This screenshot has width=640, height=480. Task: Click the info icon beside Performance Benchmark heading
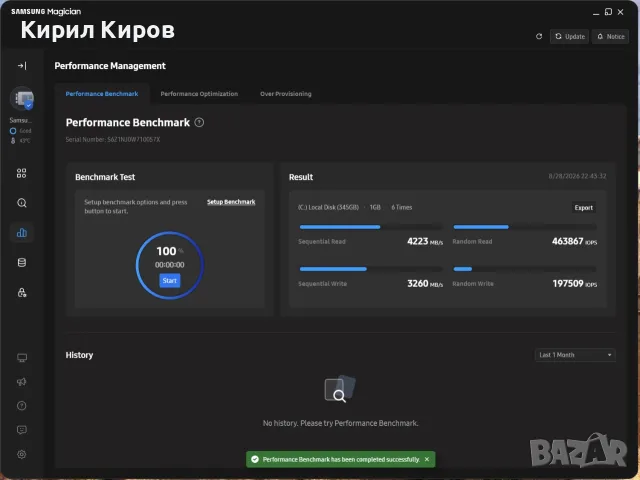(x=199, y=122)
